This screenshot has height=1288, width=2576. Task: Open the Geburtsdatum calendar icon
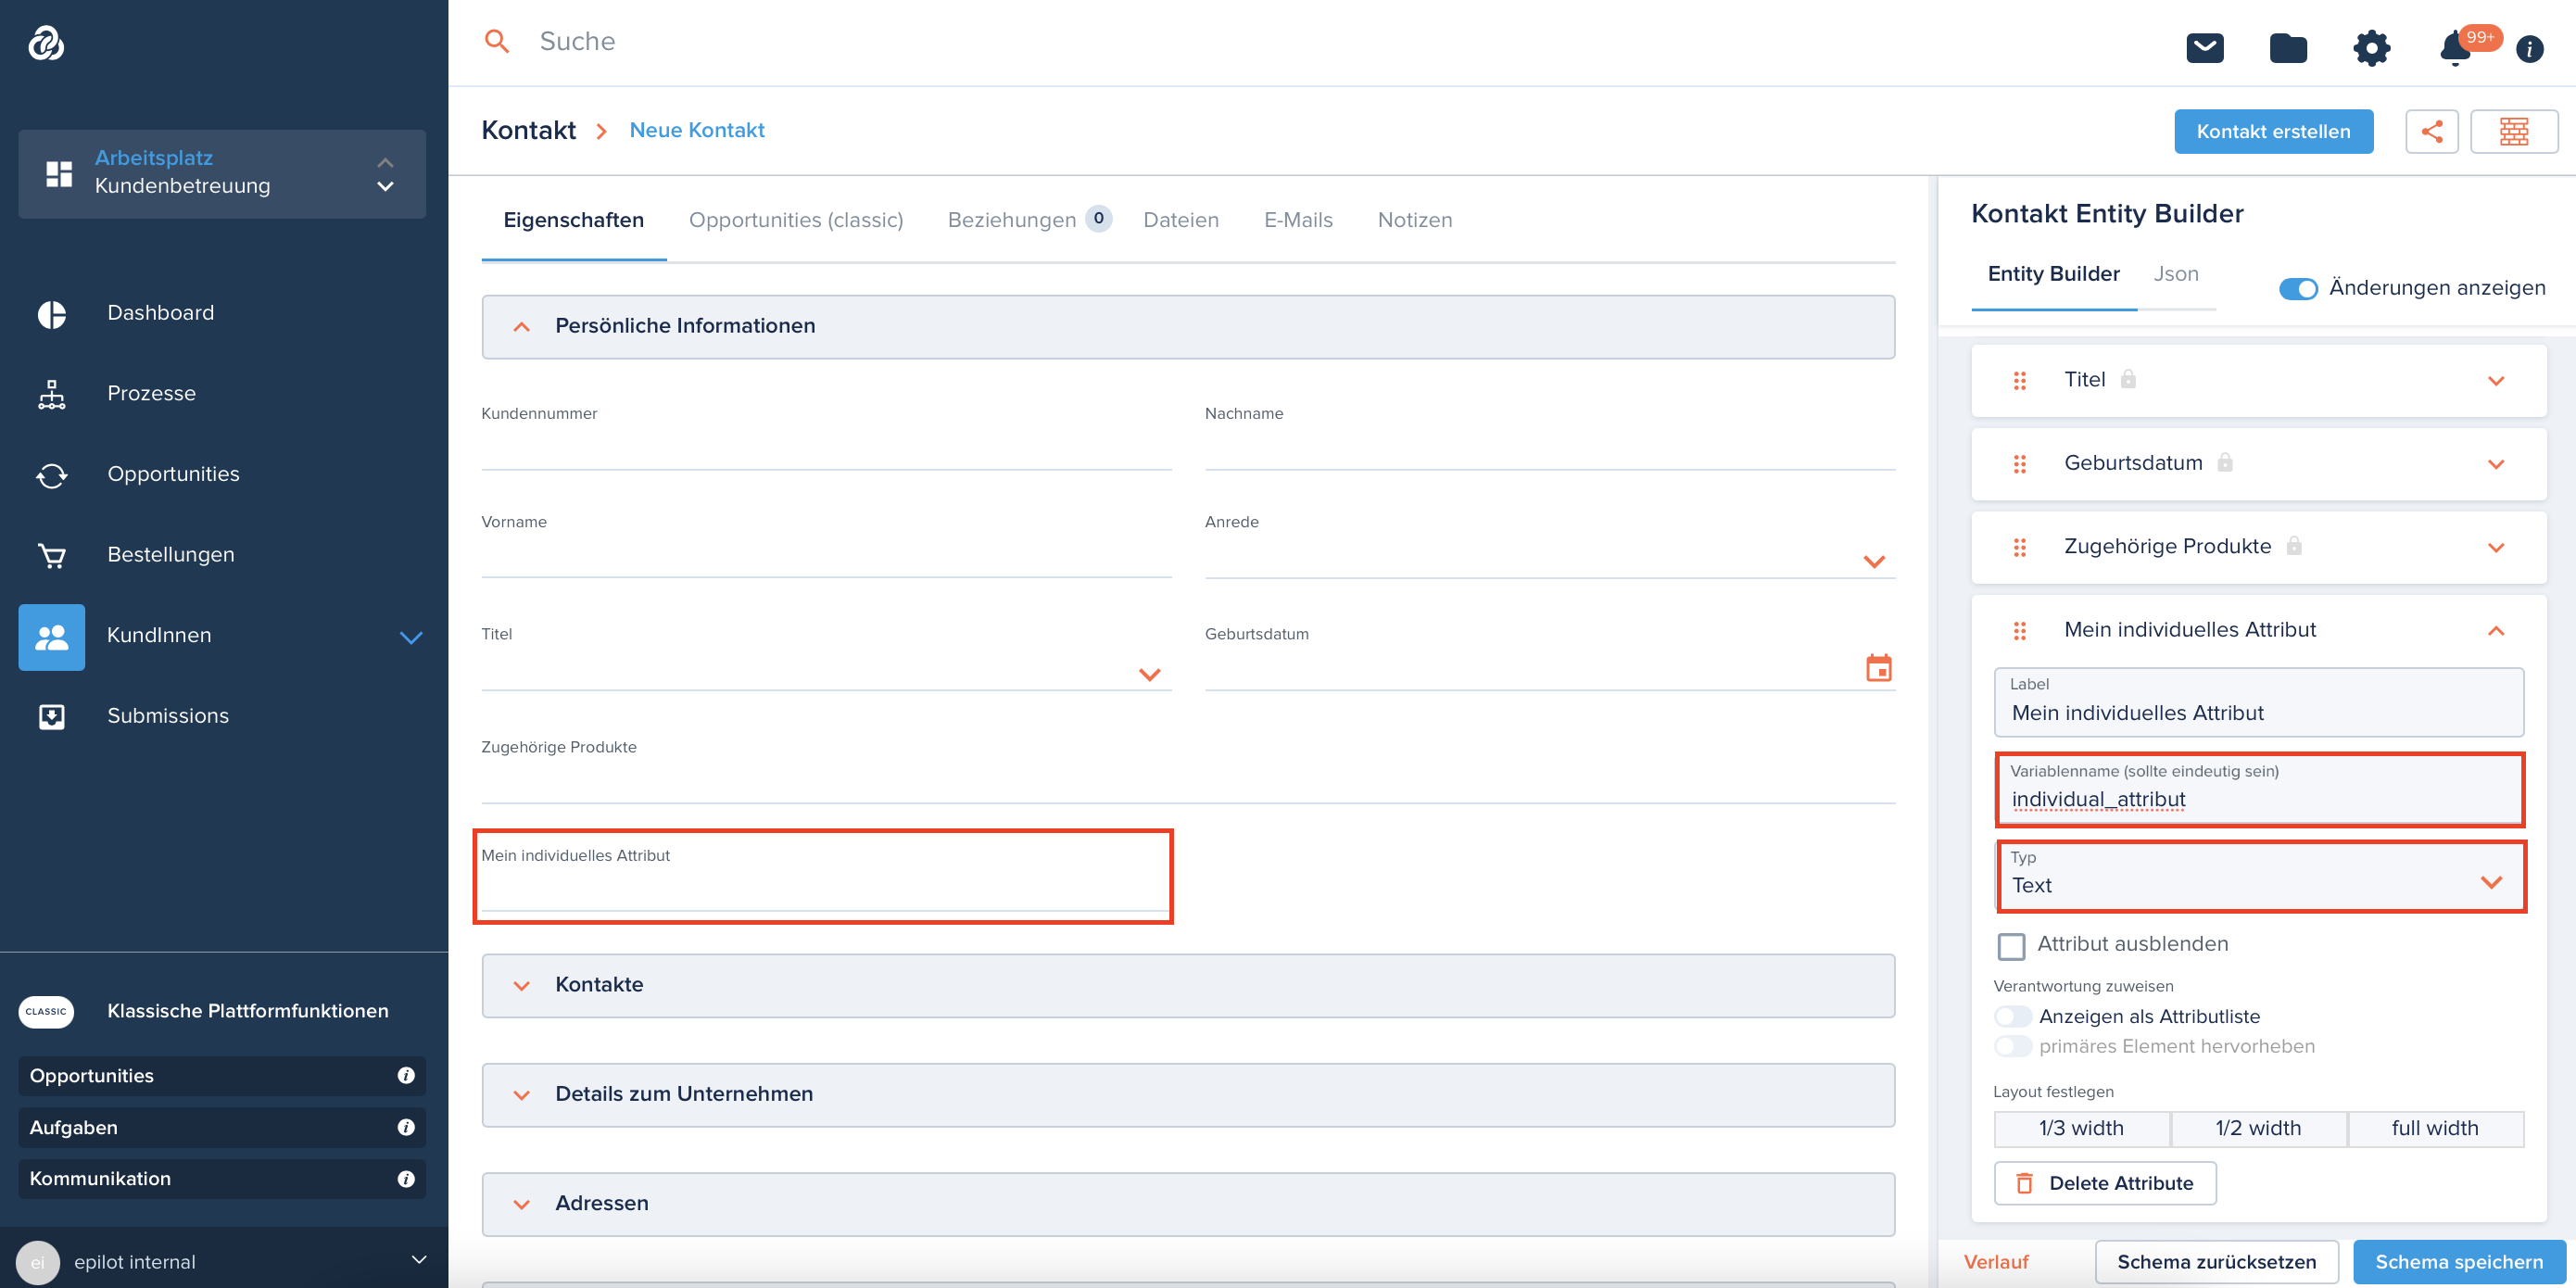tap(1878, 667)
